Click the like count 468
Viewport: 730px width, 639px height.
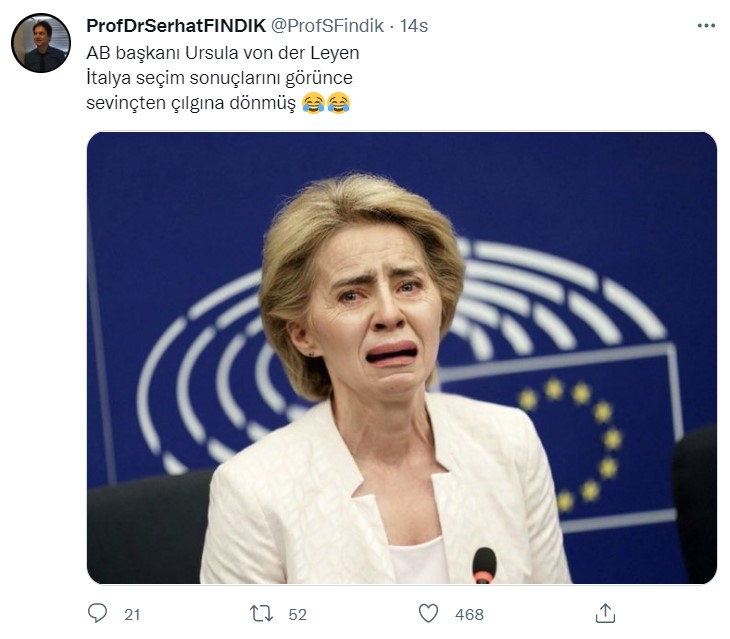[x=469, y=614]
